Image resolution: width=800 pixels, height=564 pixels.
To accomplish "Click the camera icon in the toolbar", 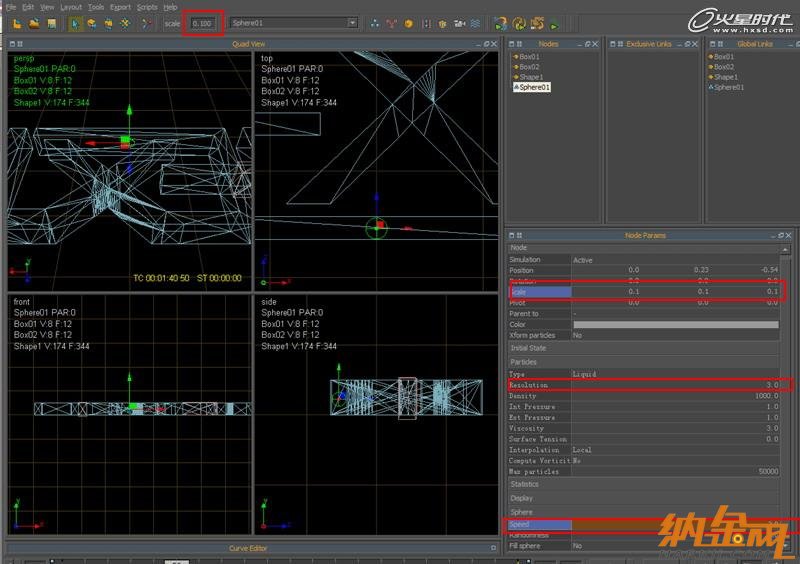I will tap(458, 22).
